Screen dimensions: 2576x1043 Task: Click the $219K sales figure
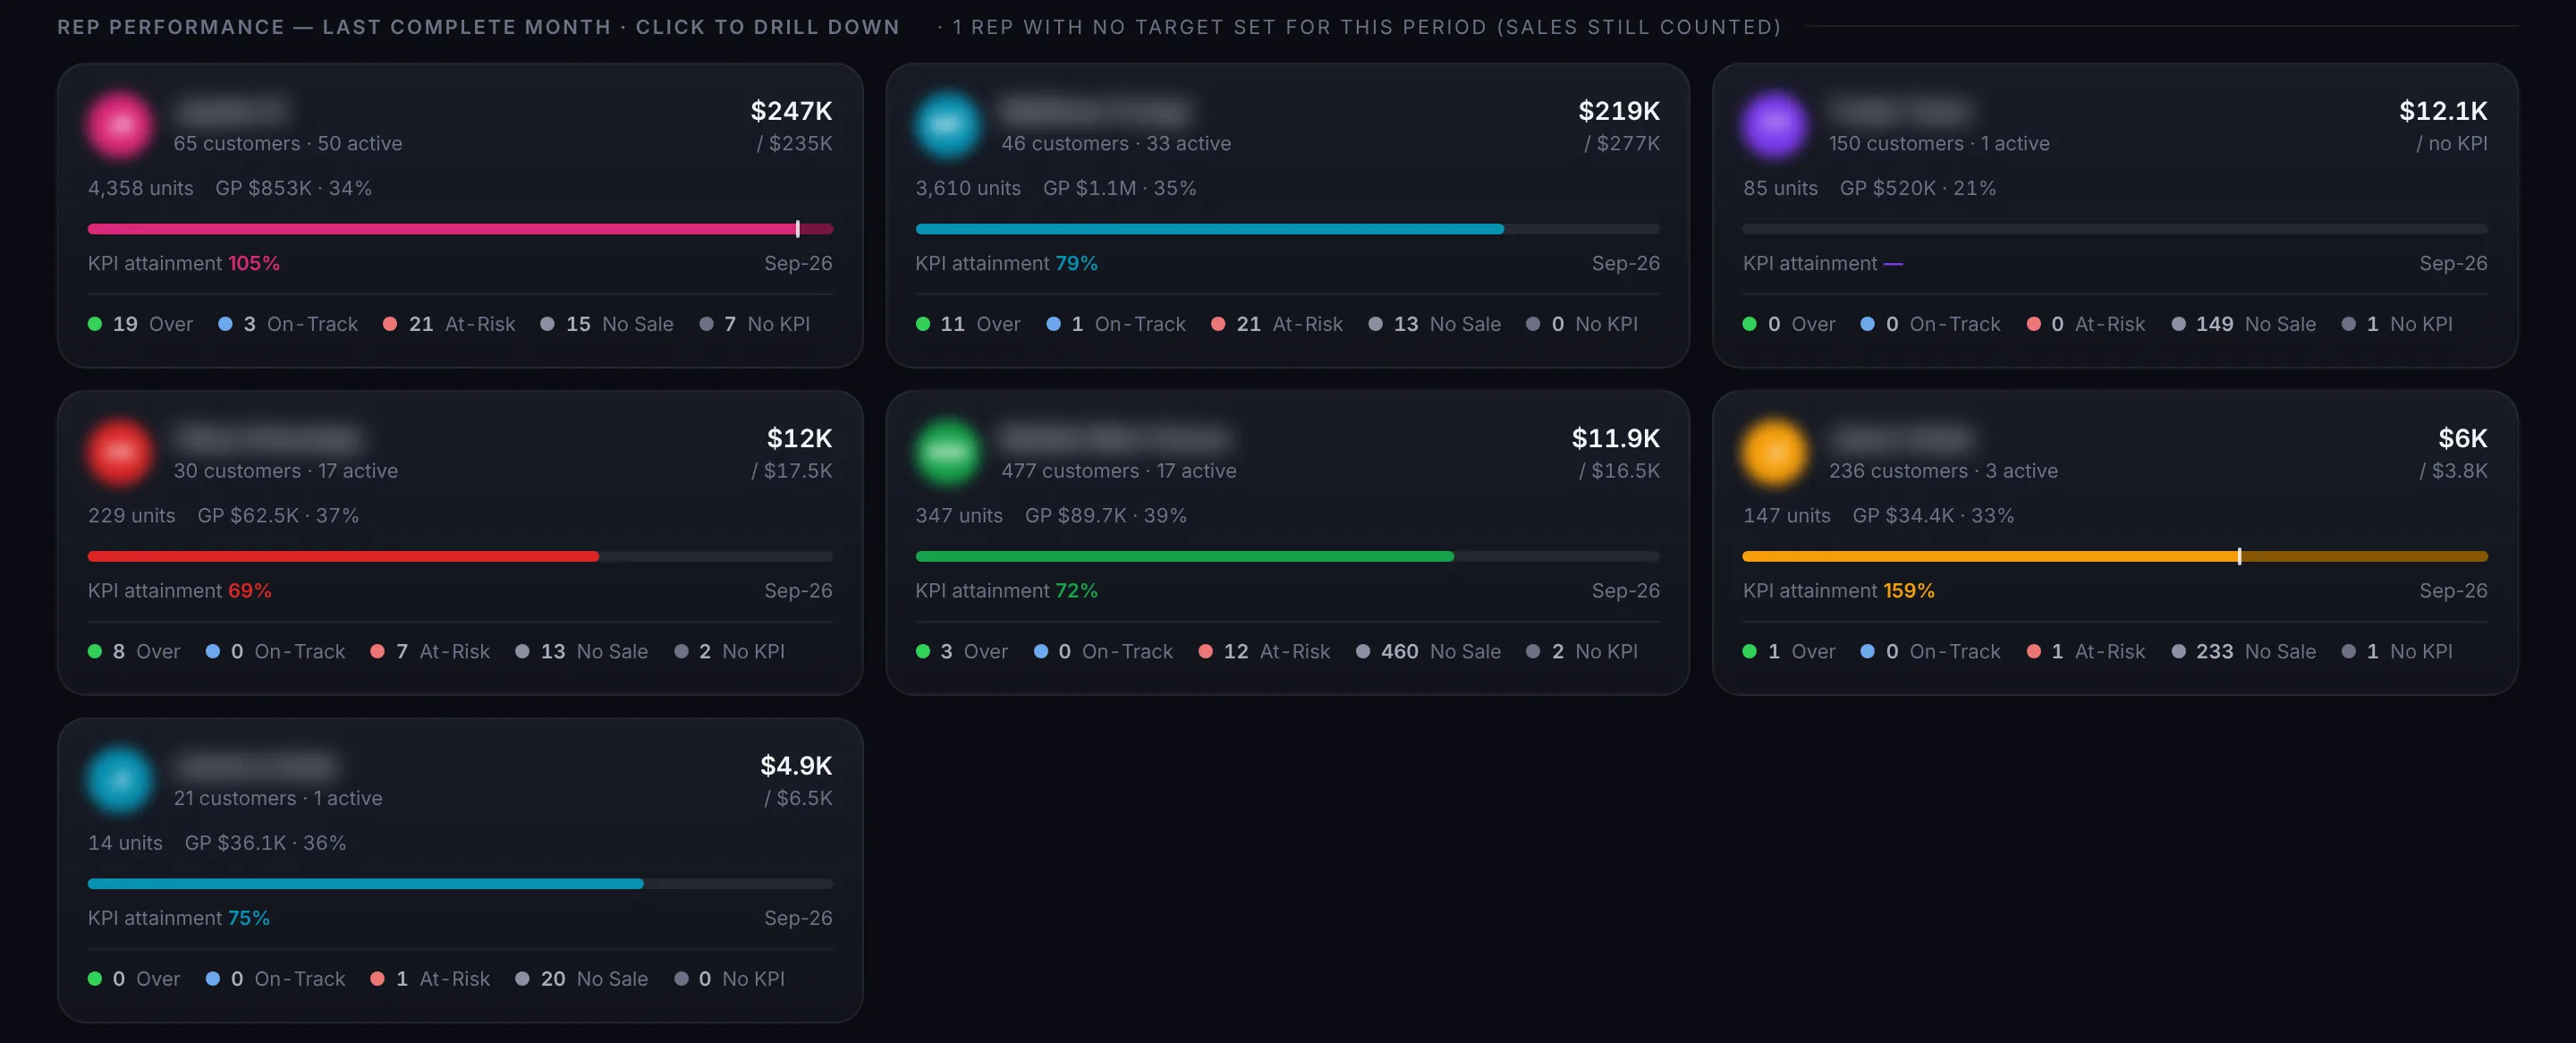click(1619, 111)
